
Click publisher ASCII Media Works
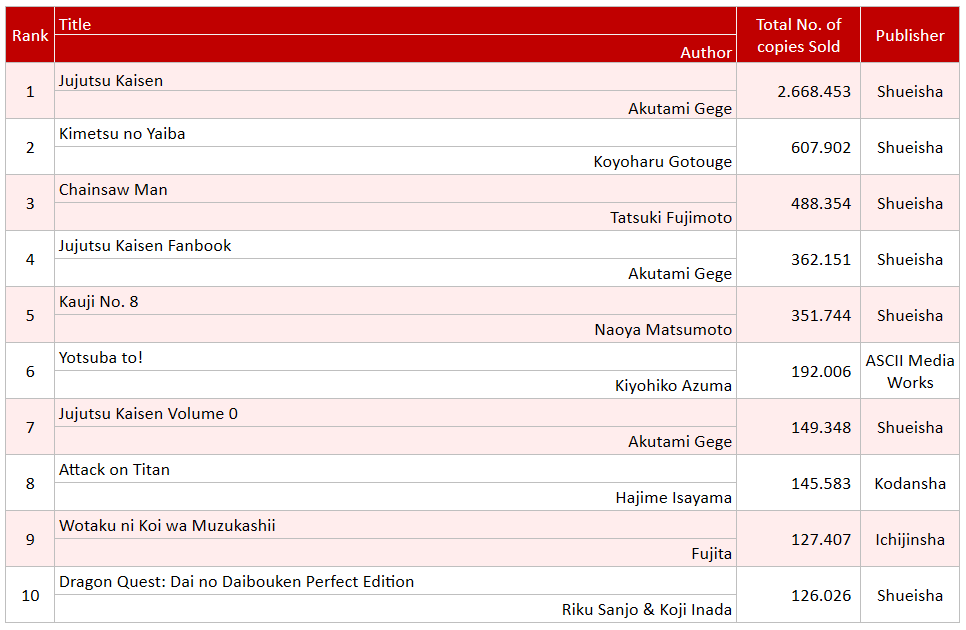(910, 371)
